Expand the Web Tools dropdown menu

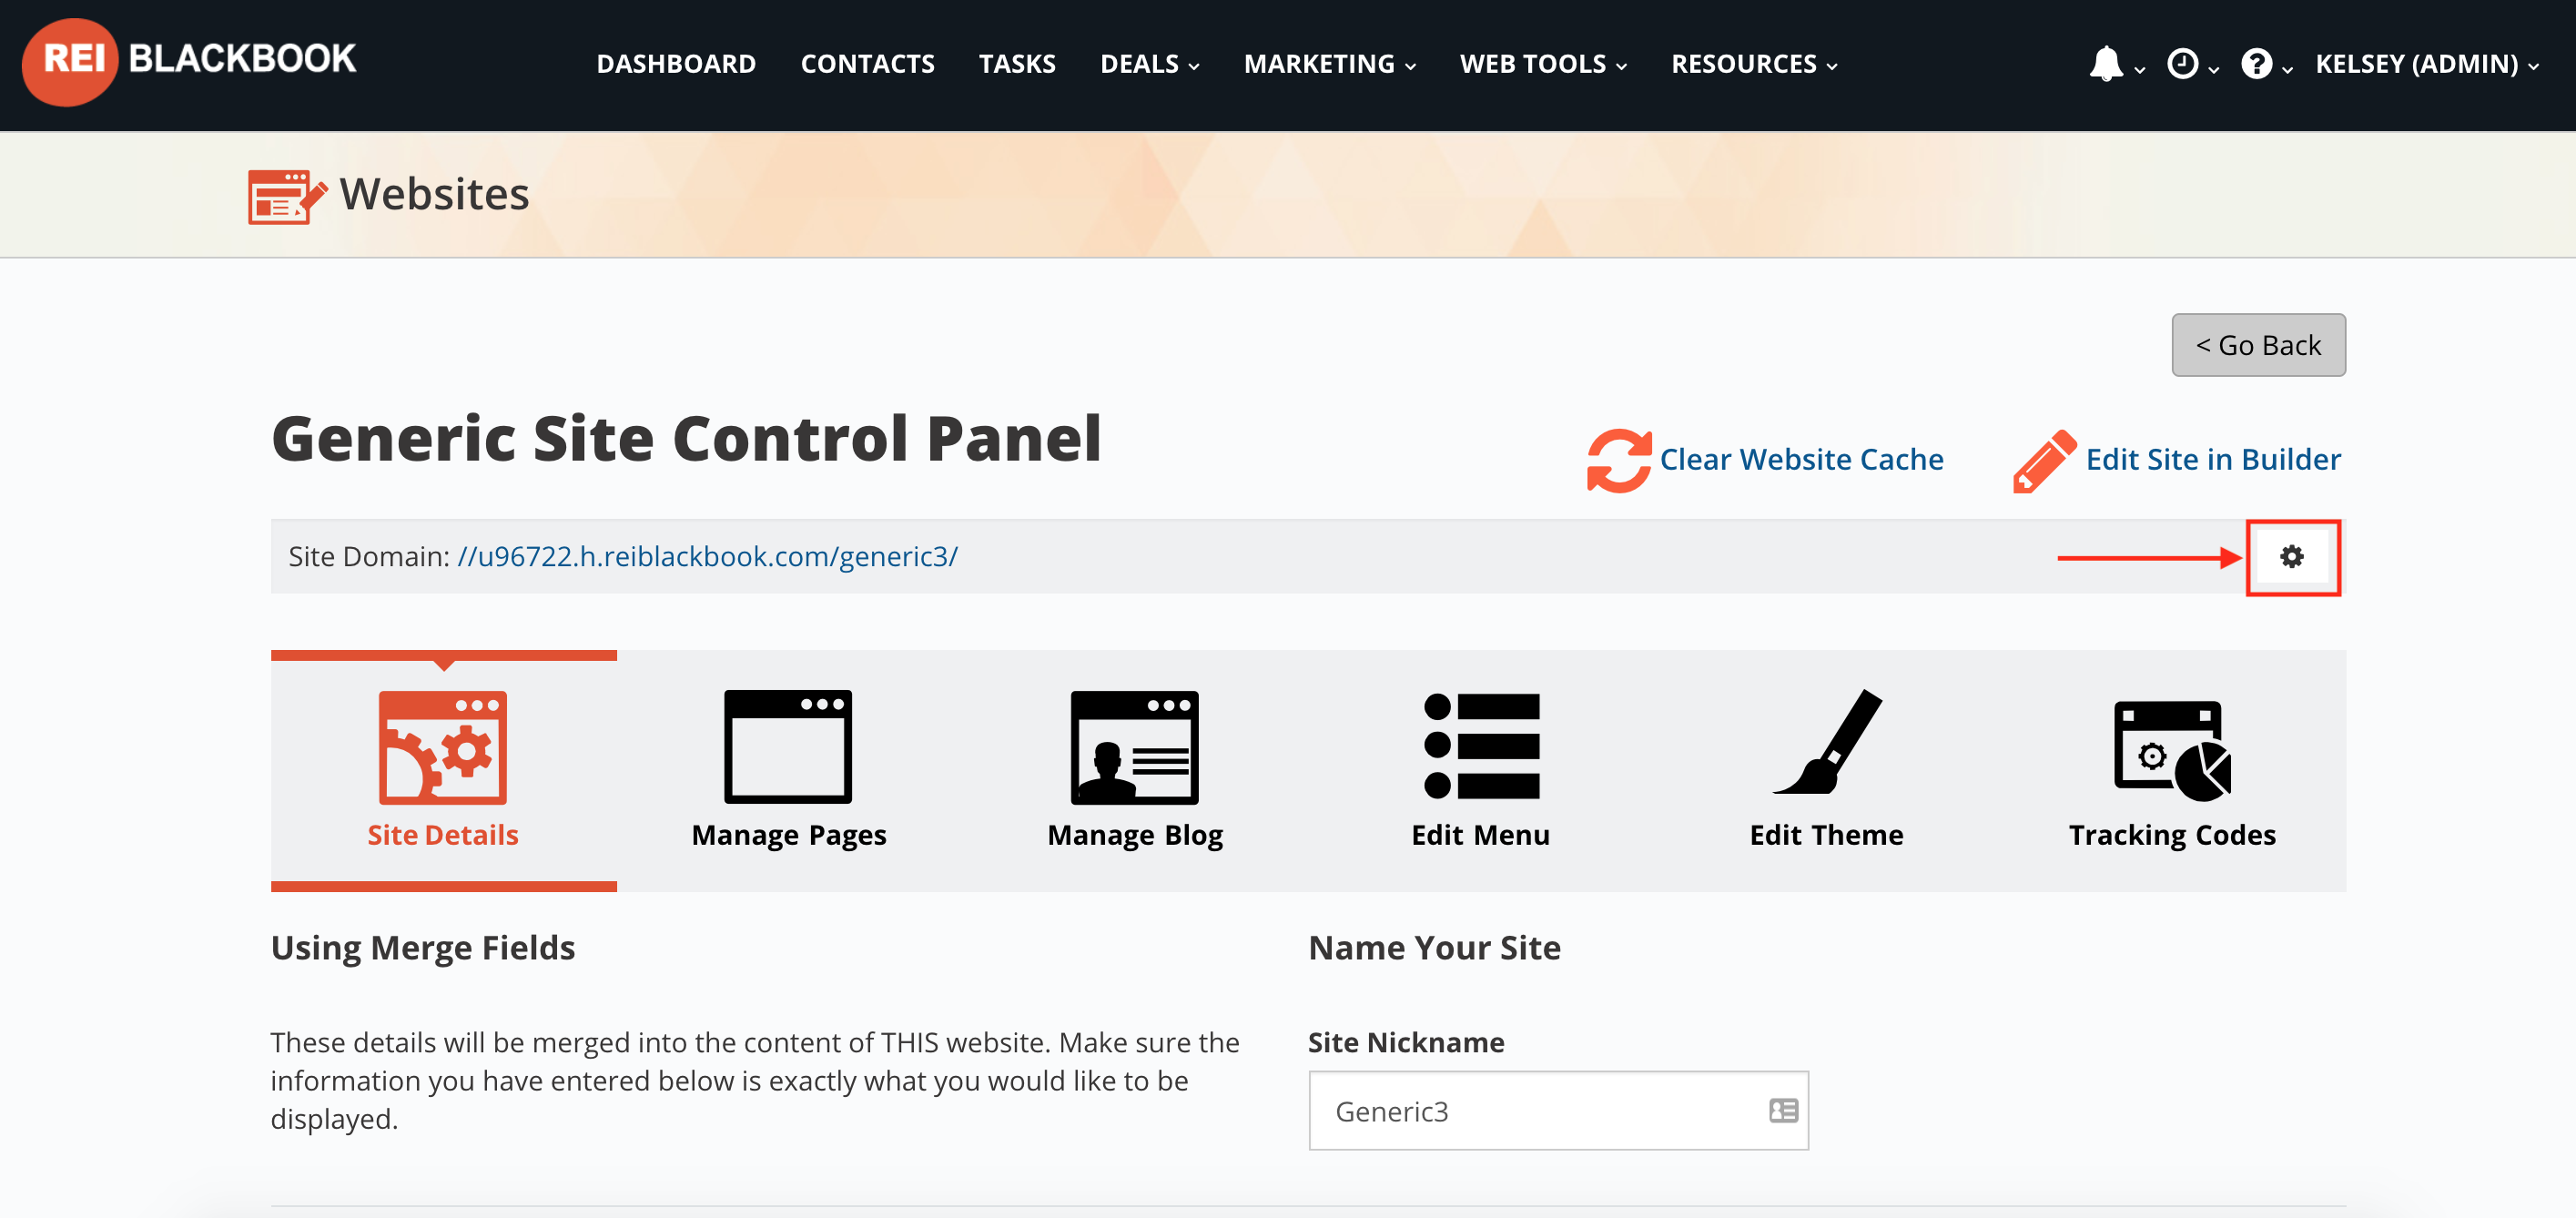click(1544, 64)
